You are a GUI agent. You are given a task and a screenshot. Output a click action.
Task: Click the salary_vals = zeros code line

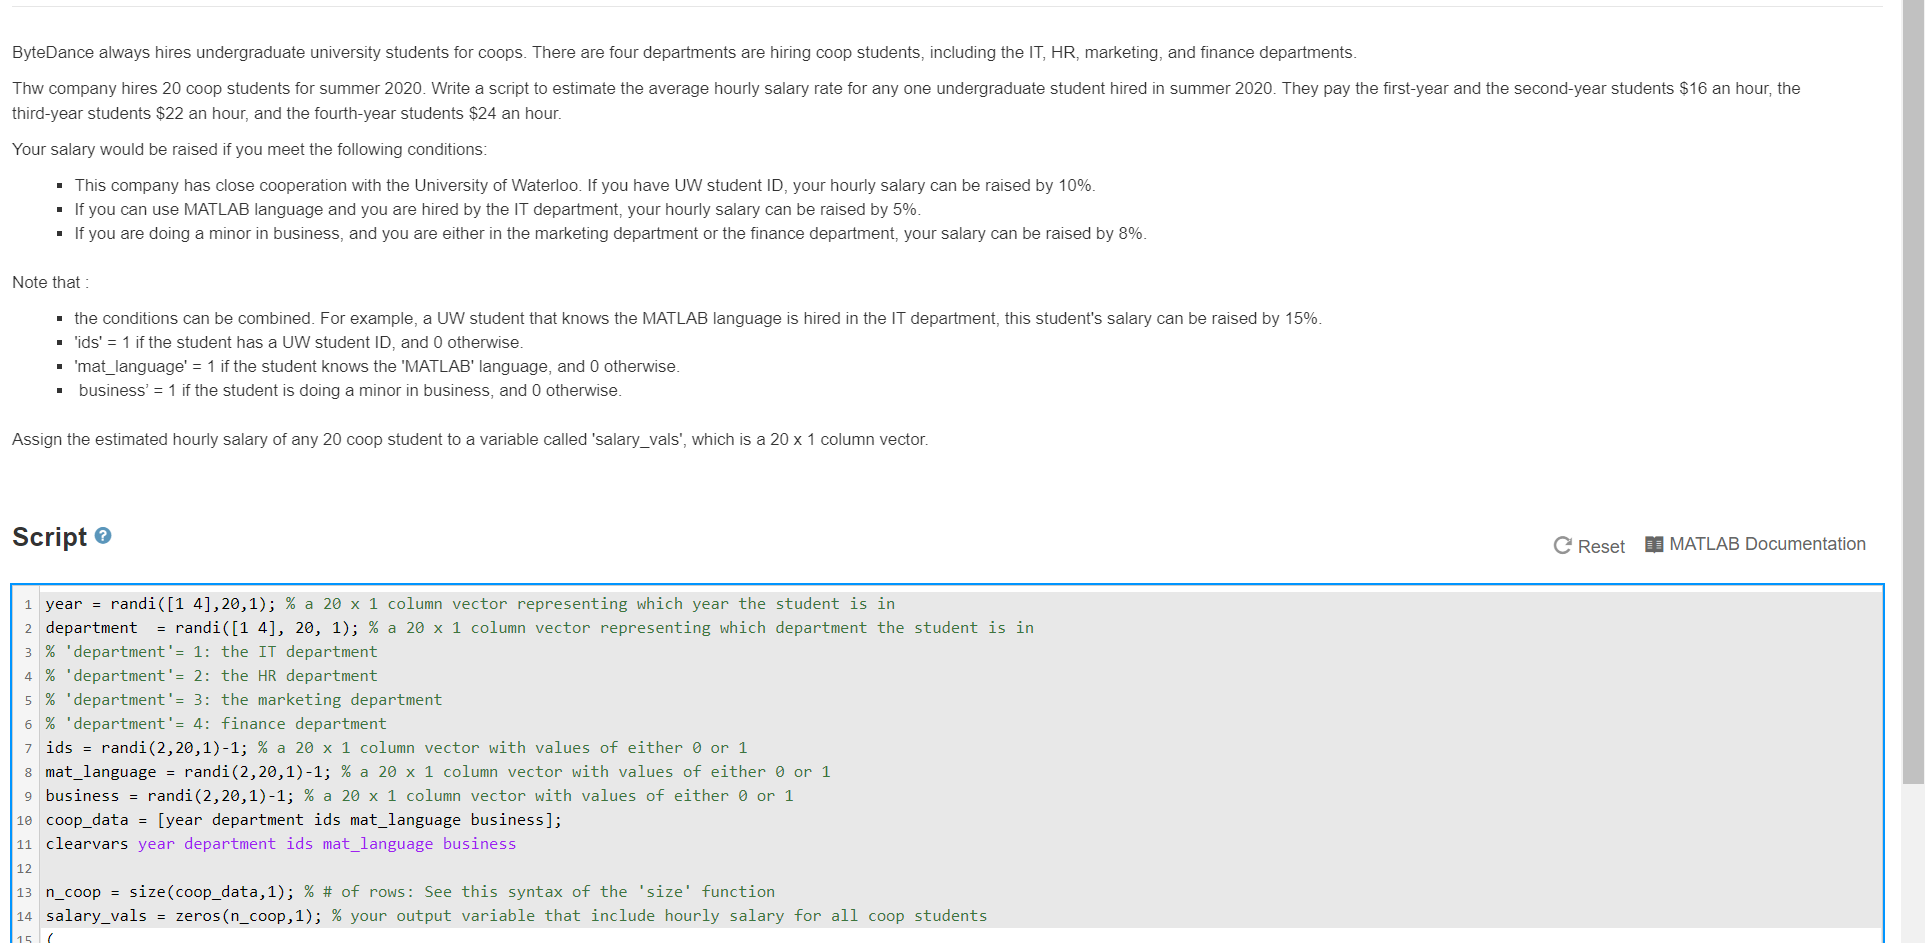coord(516,916)
